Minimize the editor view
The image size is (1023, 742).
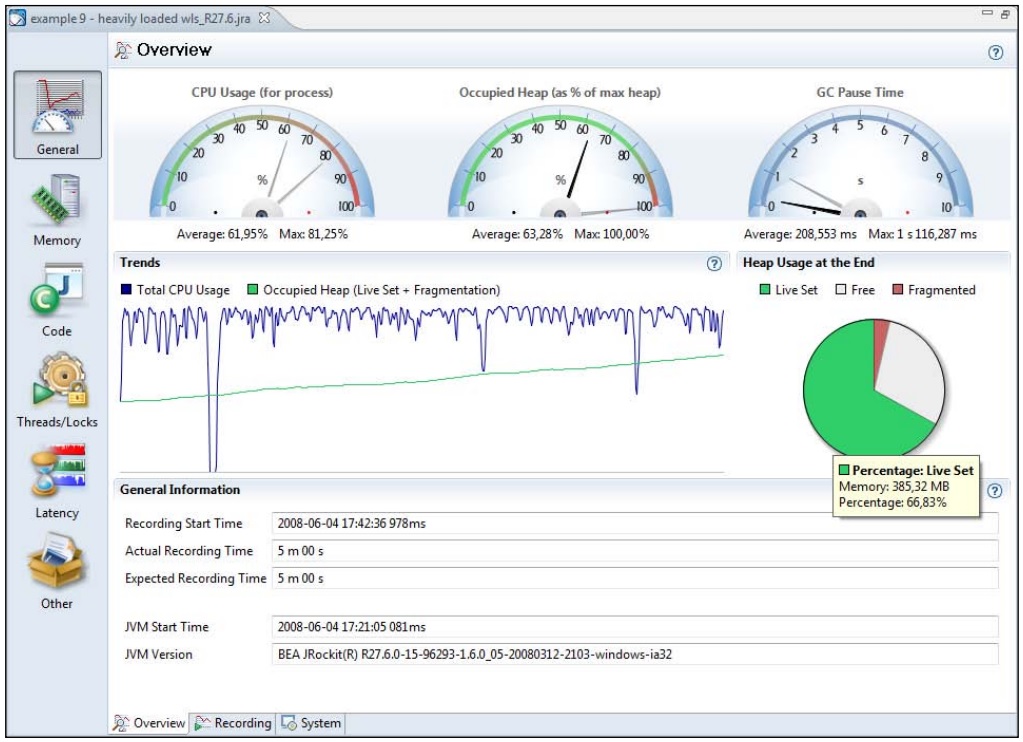[987, 13]
